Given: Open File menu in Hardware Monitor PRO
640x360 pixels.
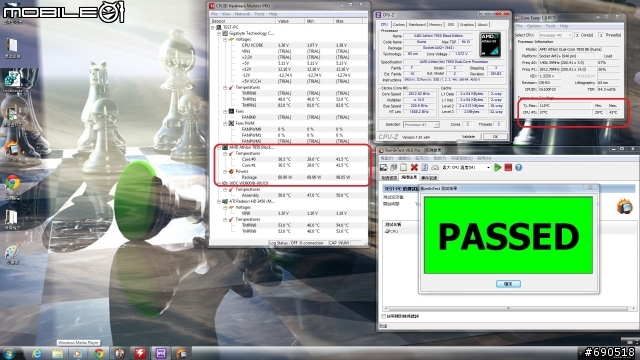Looking at the screenshot, I should point(214,14).
